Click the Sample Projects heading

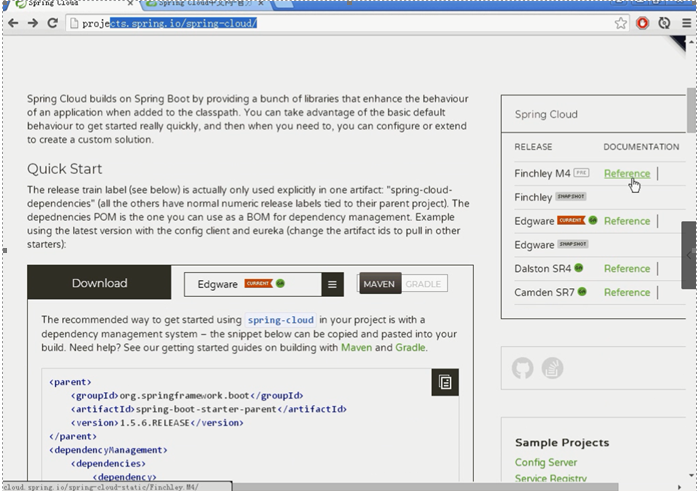pyautogui.click(x=562, y=443)
